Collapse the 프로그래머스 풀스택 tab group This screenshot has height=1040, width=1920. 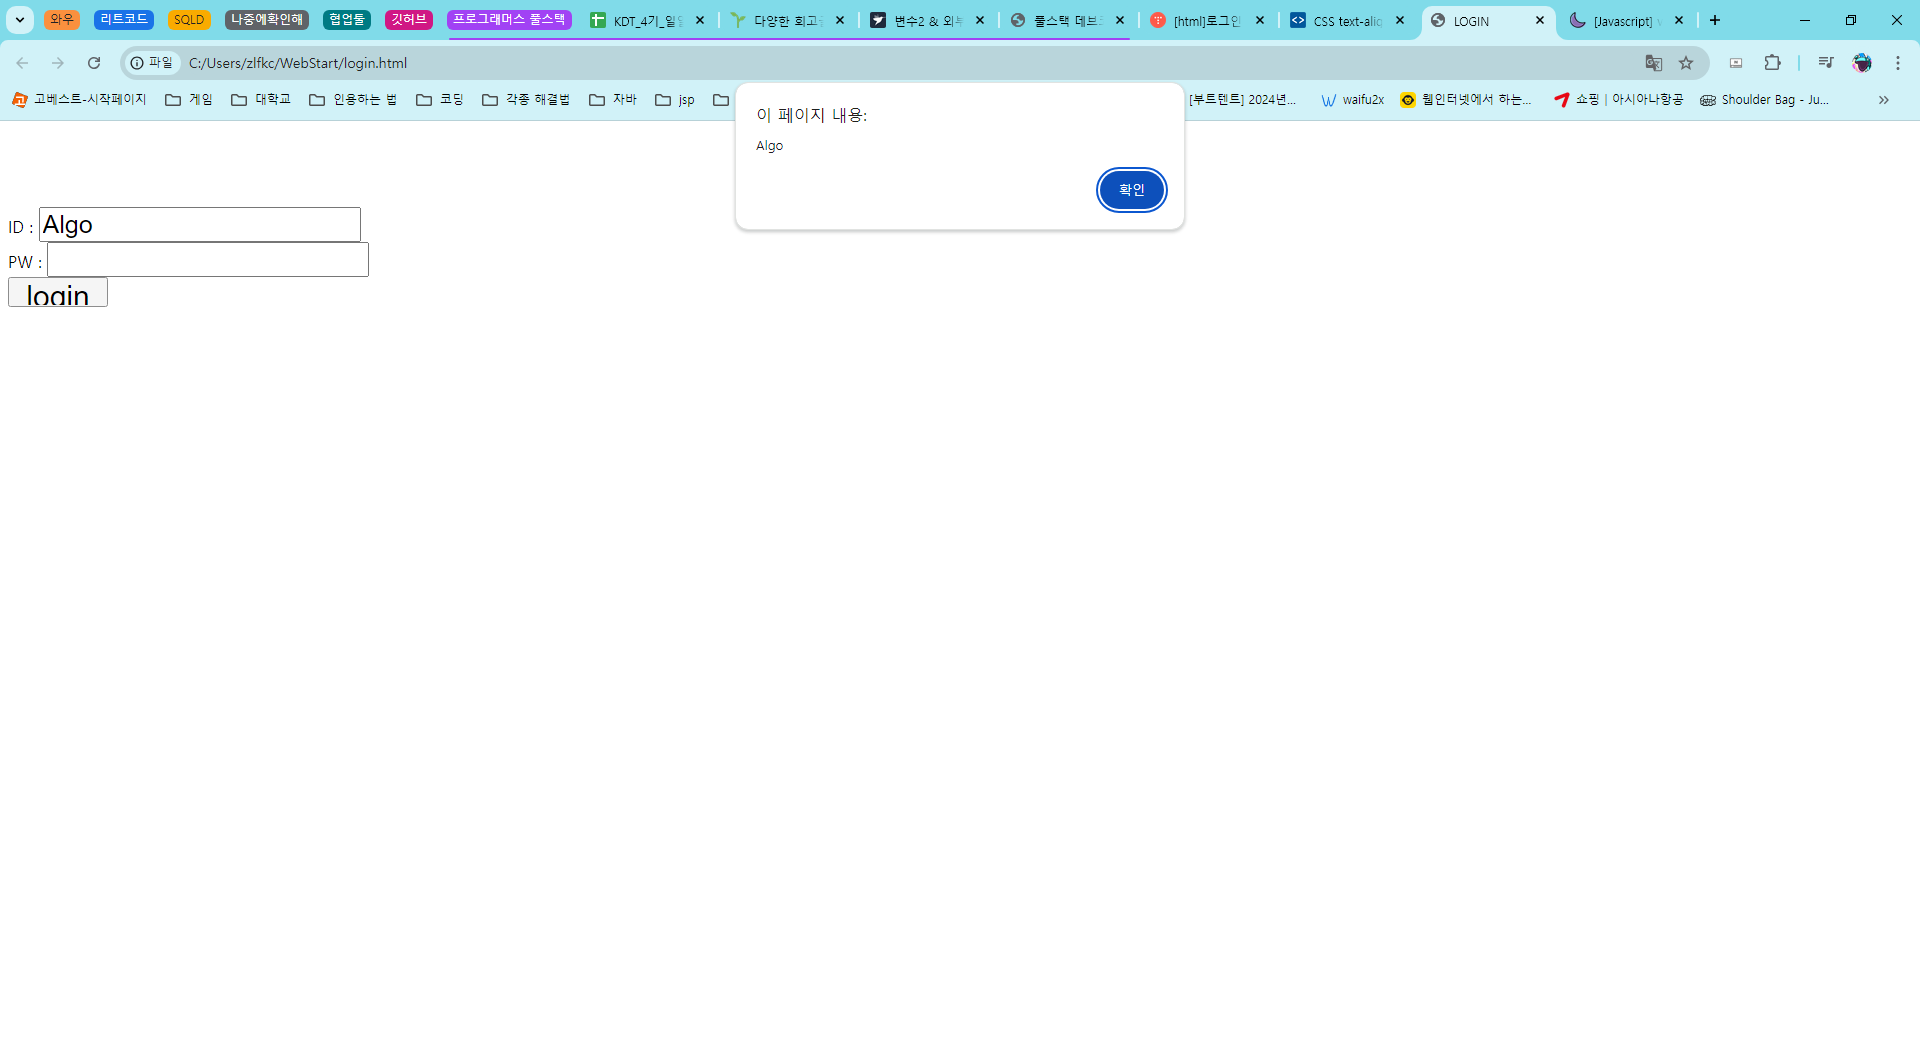(508, 20)
